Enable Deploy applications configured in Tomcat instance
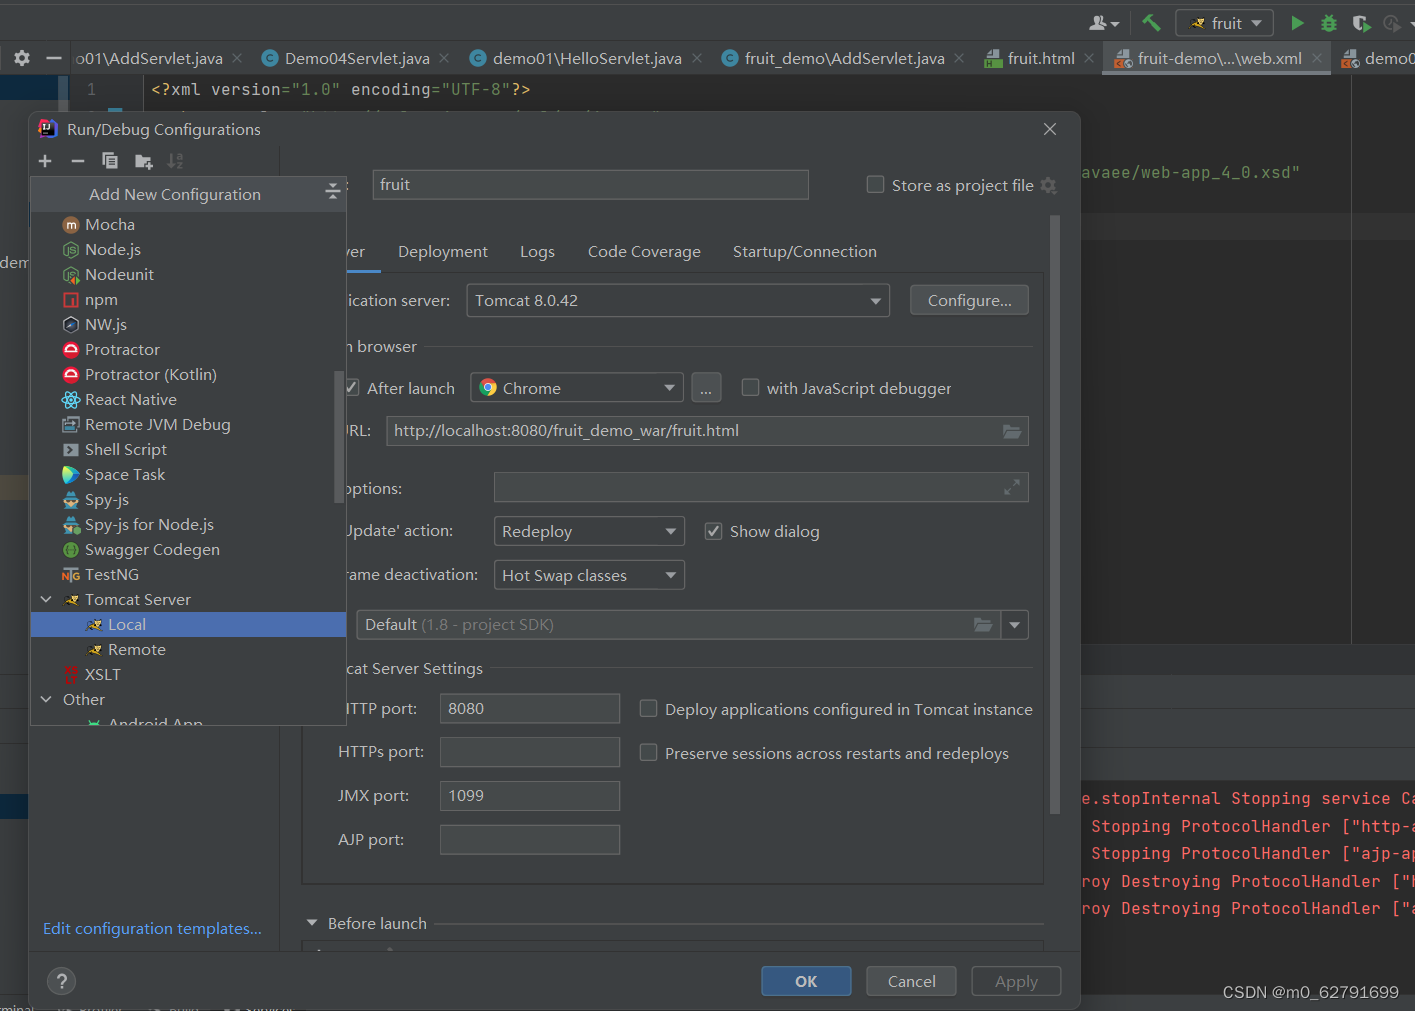 (x=648, y=708)
